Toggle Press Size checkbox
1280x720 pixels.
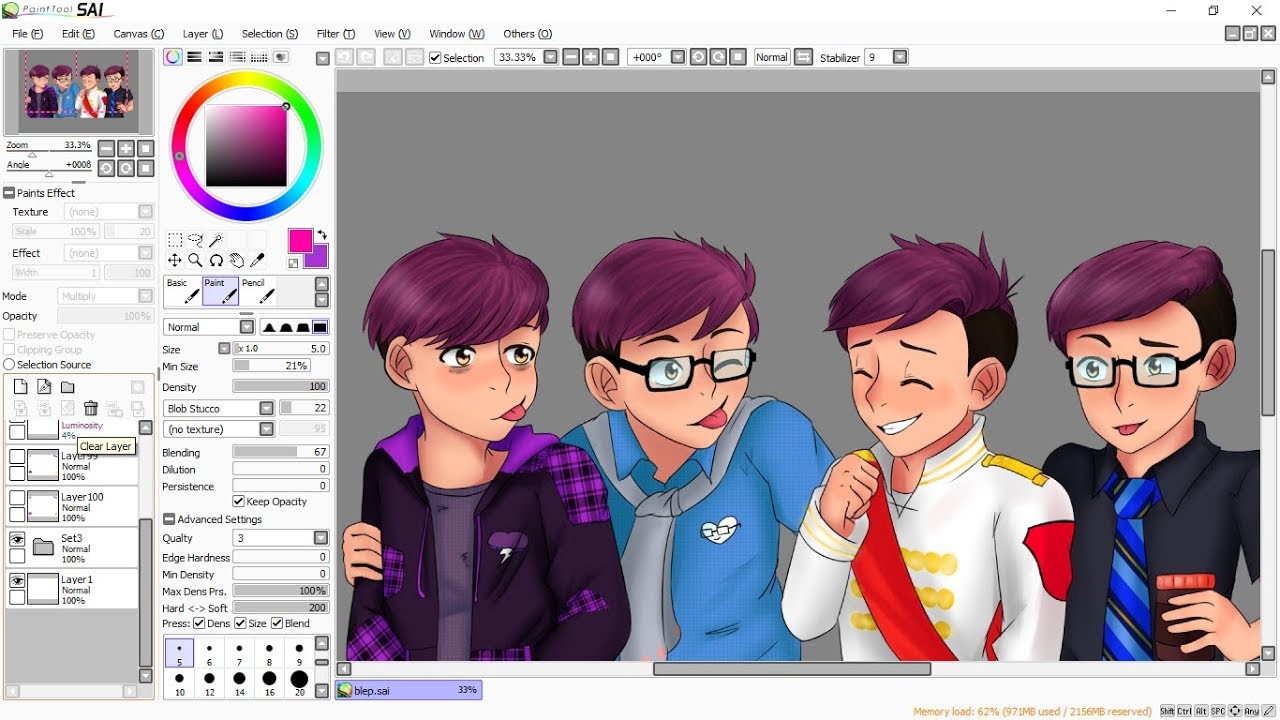240,623
